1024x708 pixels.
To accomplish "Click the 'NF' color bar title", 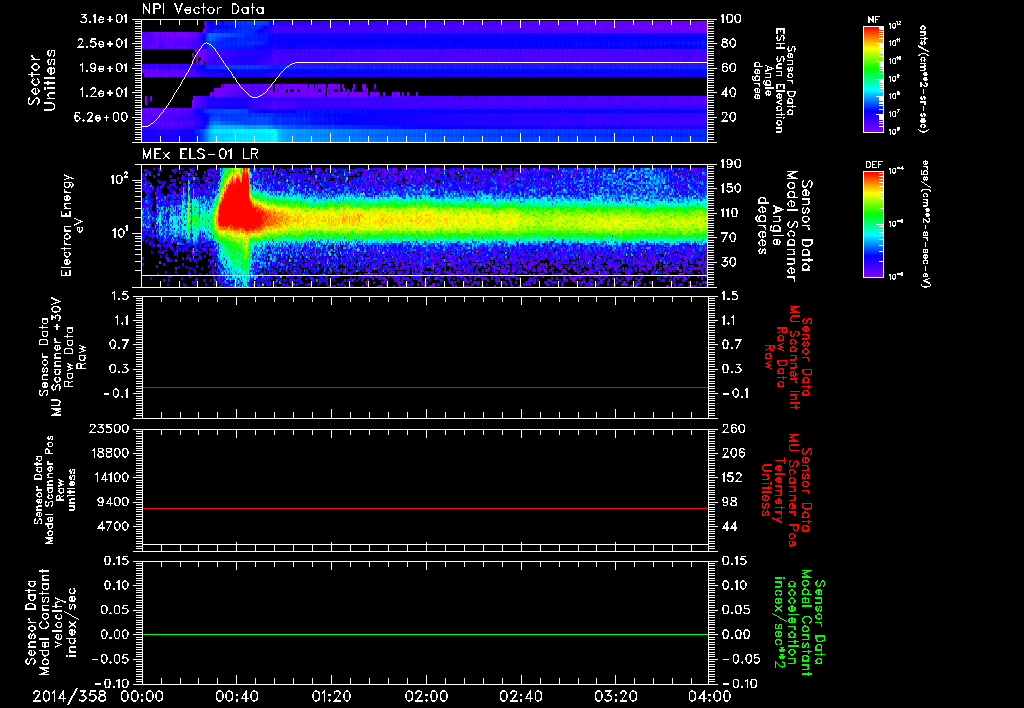I will click(x=873, y=20).
